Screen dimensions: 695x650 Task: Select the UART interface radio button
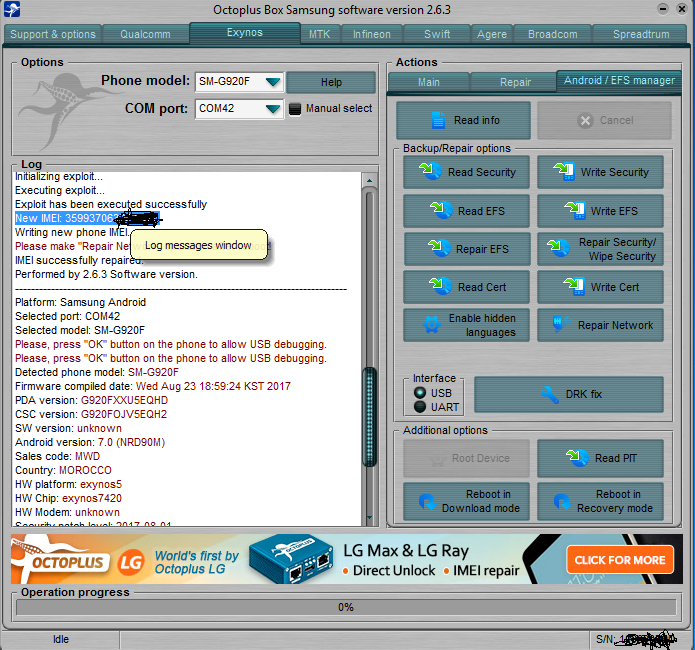419,407
